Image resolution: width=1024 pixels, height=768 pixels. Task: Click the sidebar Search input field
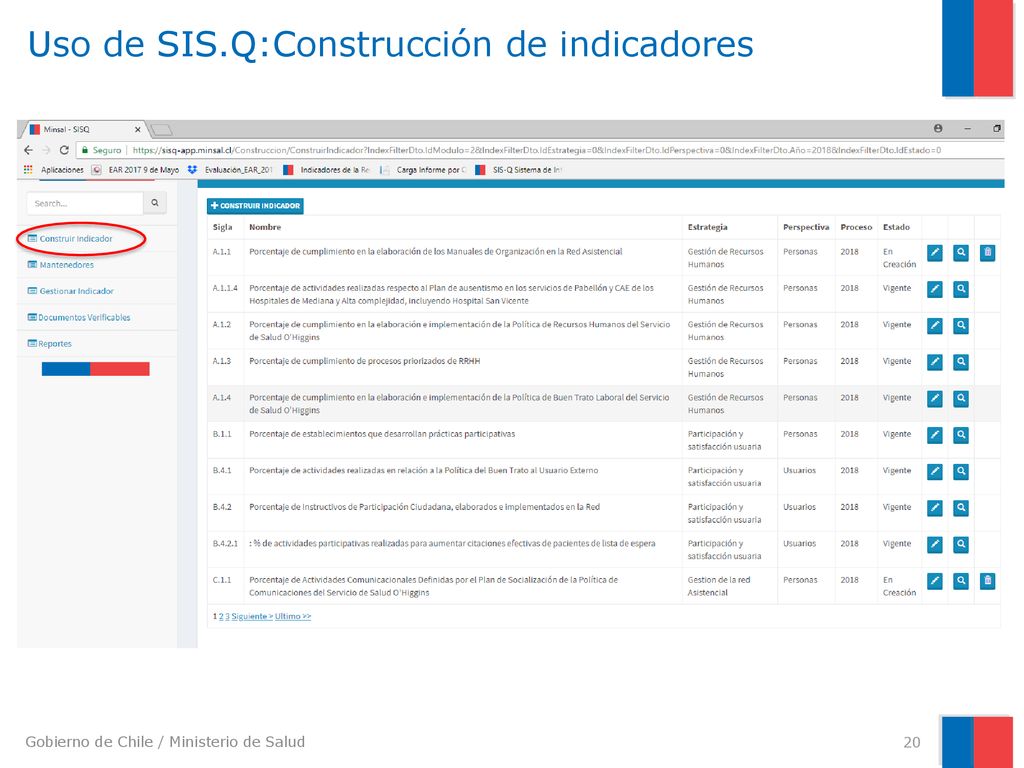(85, 203)
